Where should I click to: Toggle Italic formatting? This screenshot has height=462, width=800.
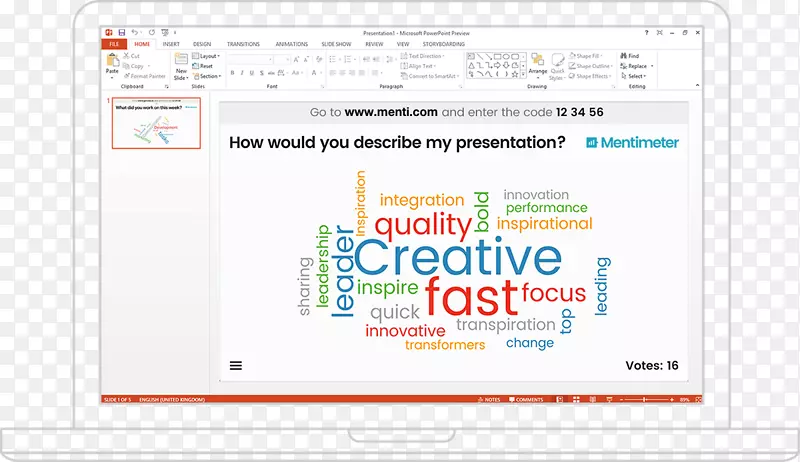coord(242,73)
